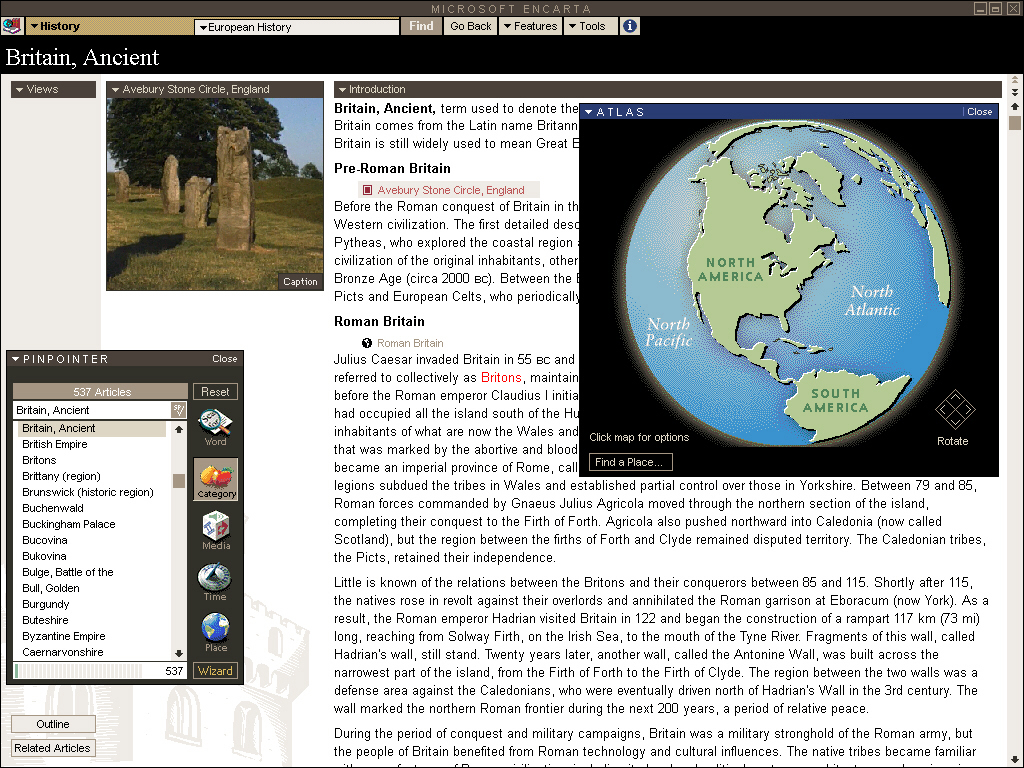Click Reset in Pinpointer
Screen dimensions: 1024x768
coord(215,392)
